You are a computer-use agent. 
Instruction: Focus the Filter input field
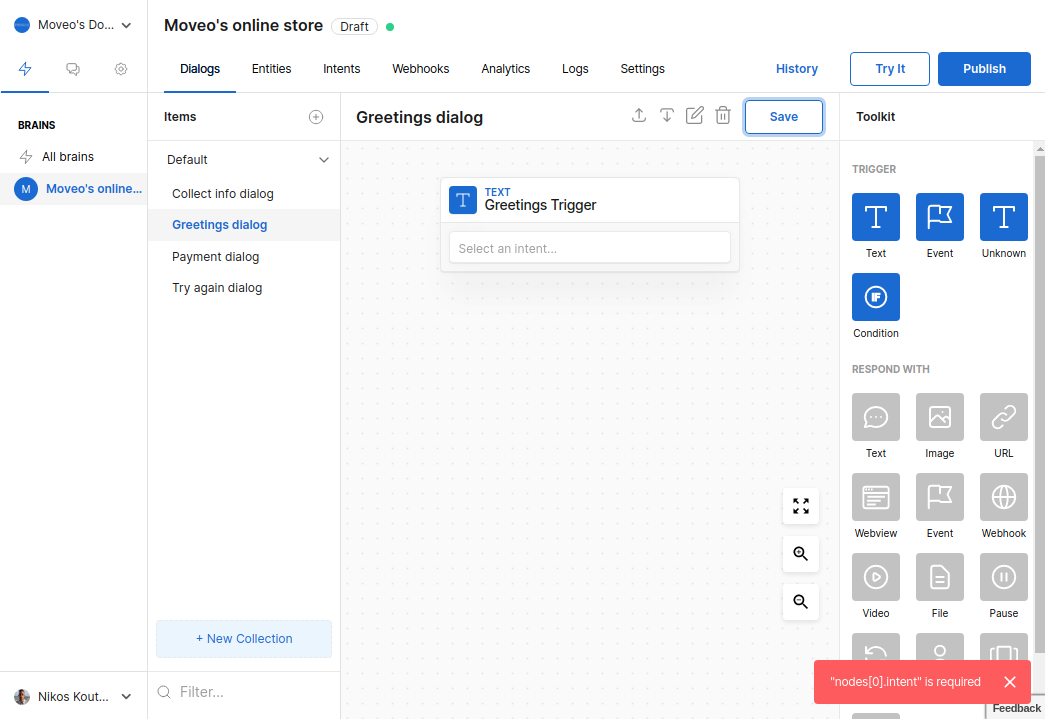point(244,692)
